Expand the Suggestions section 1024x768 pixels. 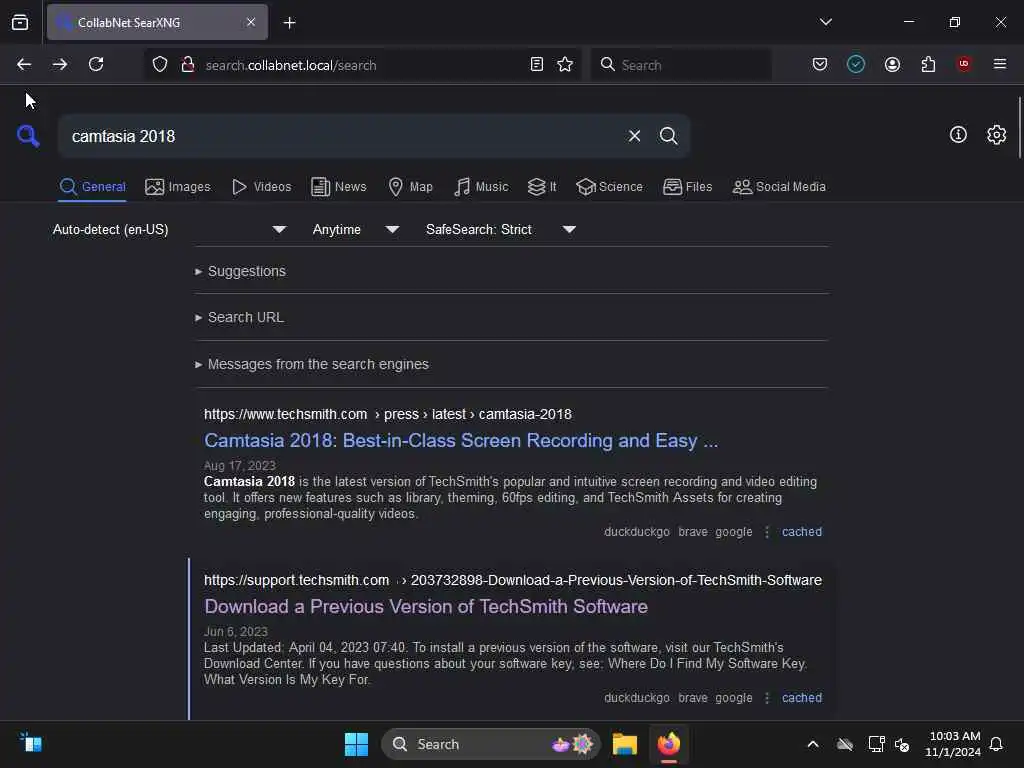(240, 271)
